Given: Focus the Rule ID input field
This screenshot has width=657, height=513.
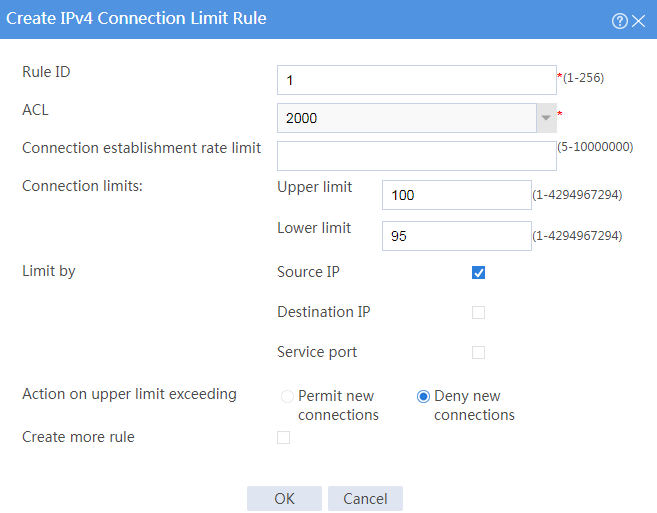Looking at the screenshot, I should tap(417, 80).
